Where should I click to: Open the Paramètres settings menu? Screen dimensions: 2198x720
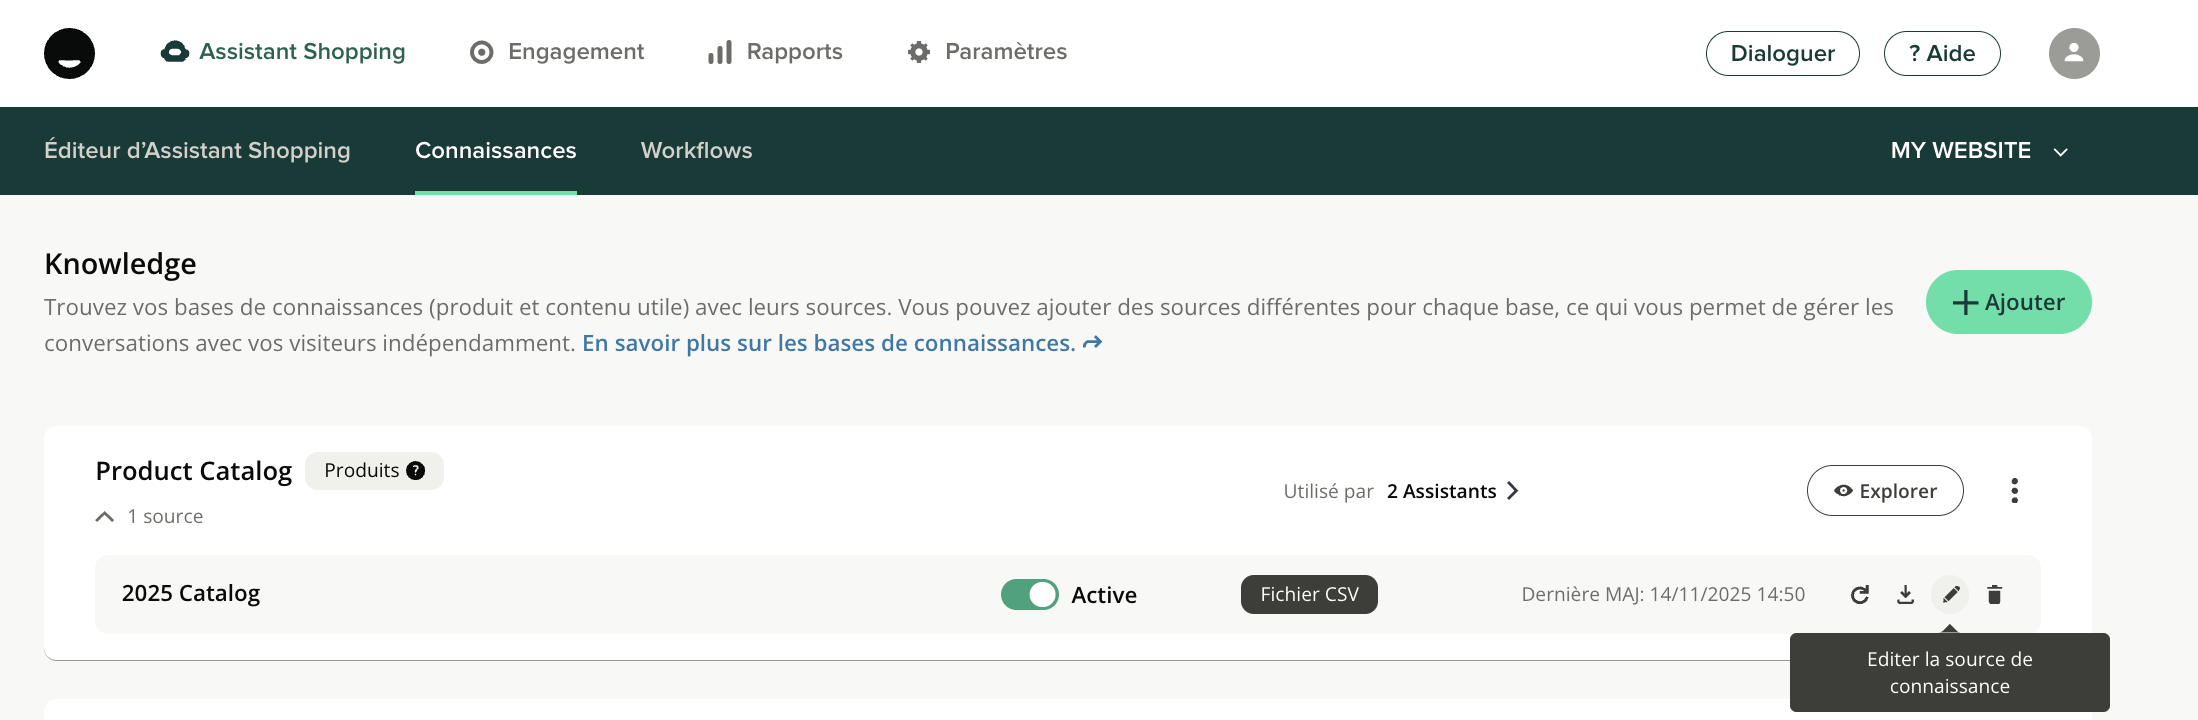pyautogui.click(x=987, y=52)
